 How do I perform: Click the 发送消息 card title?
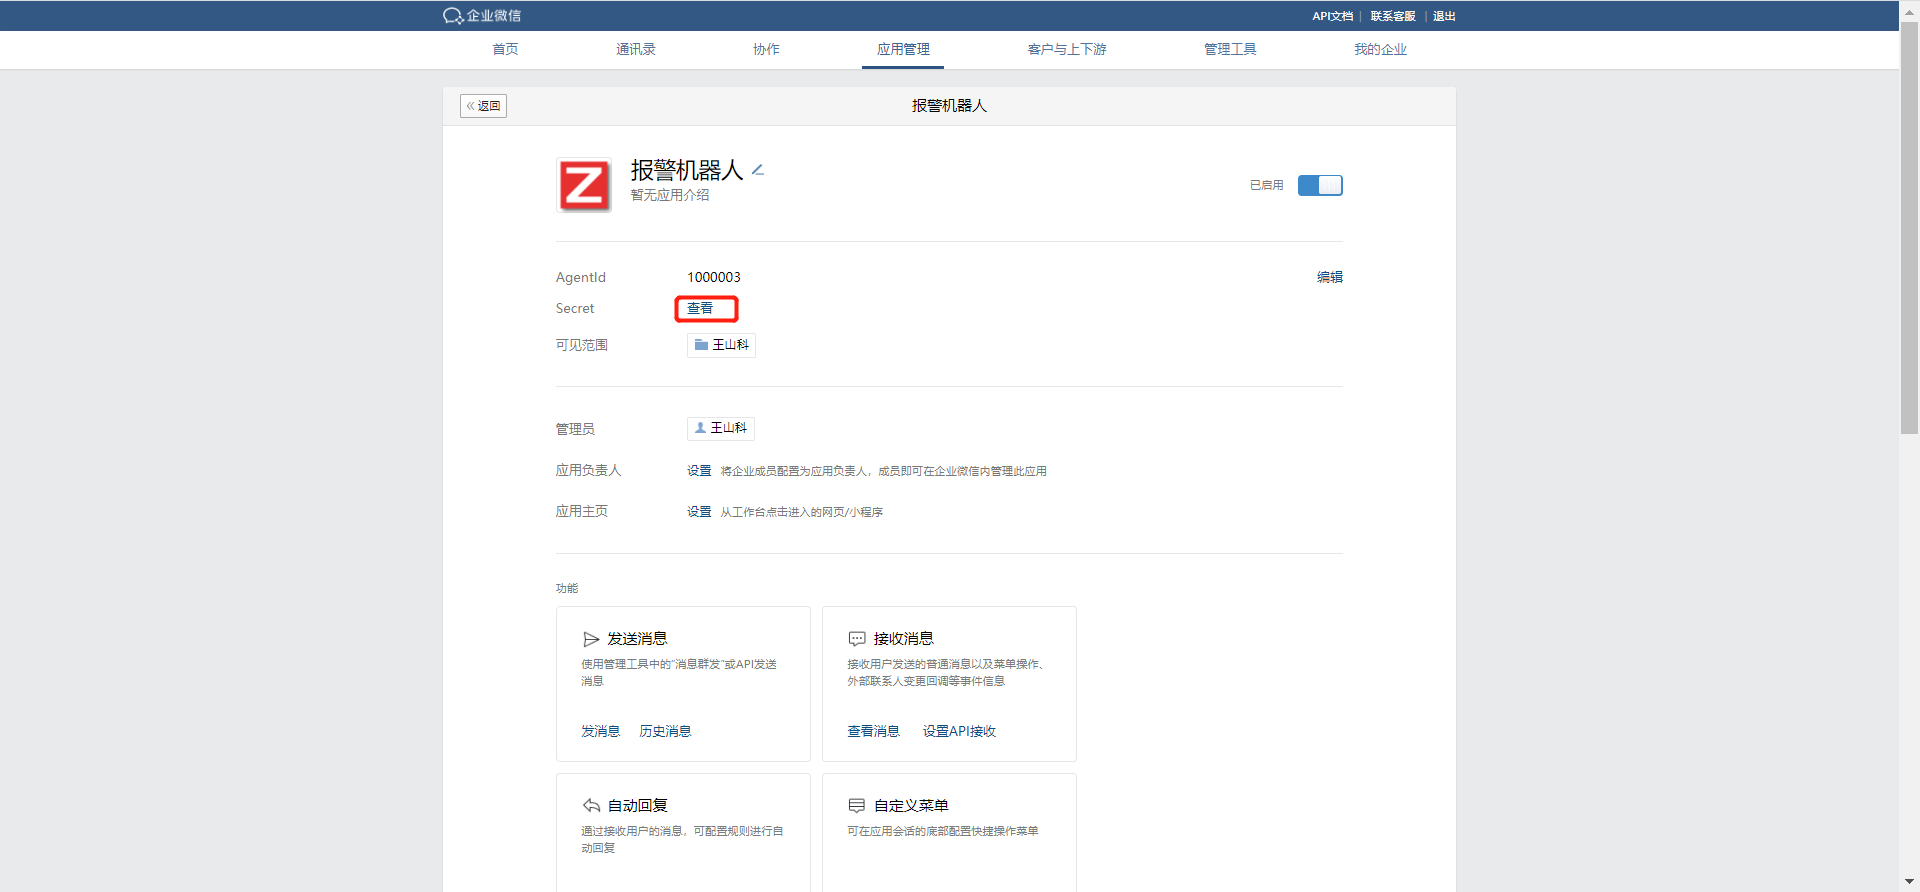click(637, 639)
